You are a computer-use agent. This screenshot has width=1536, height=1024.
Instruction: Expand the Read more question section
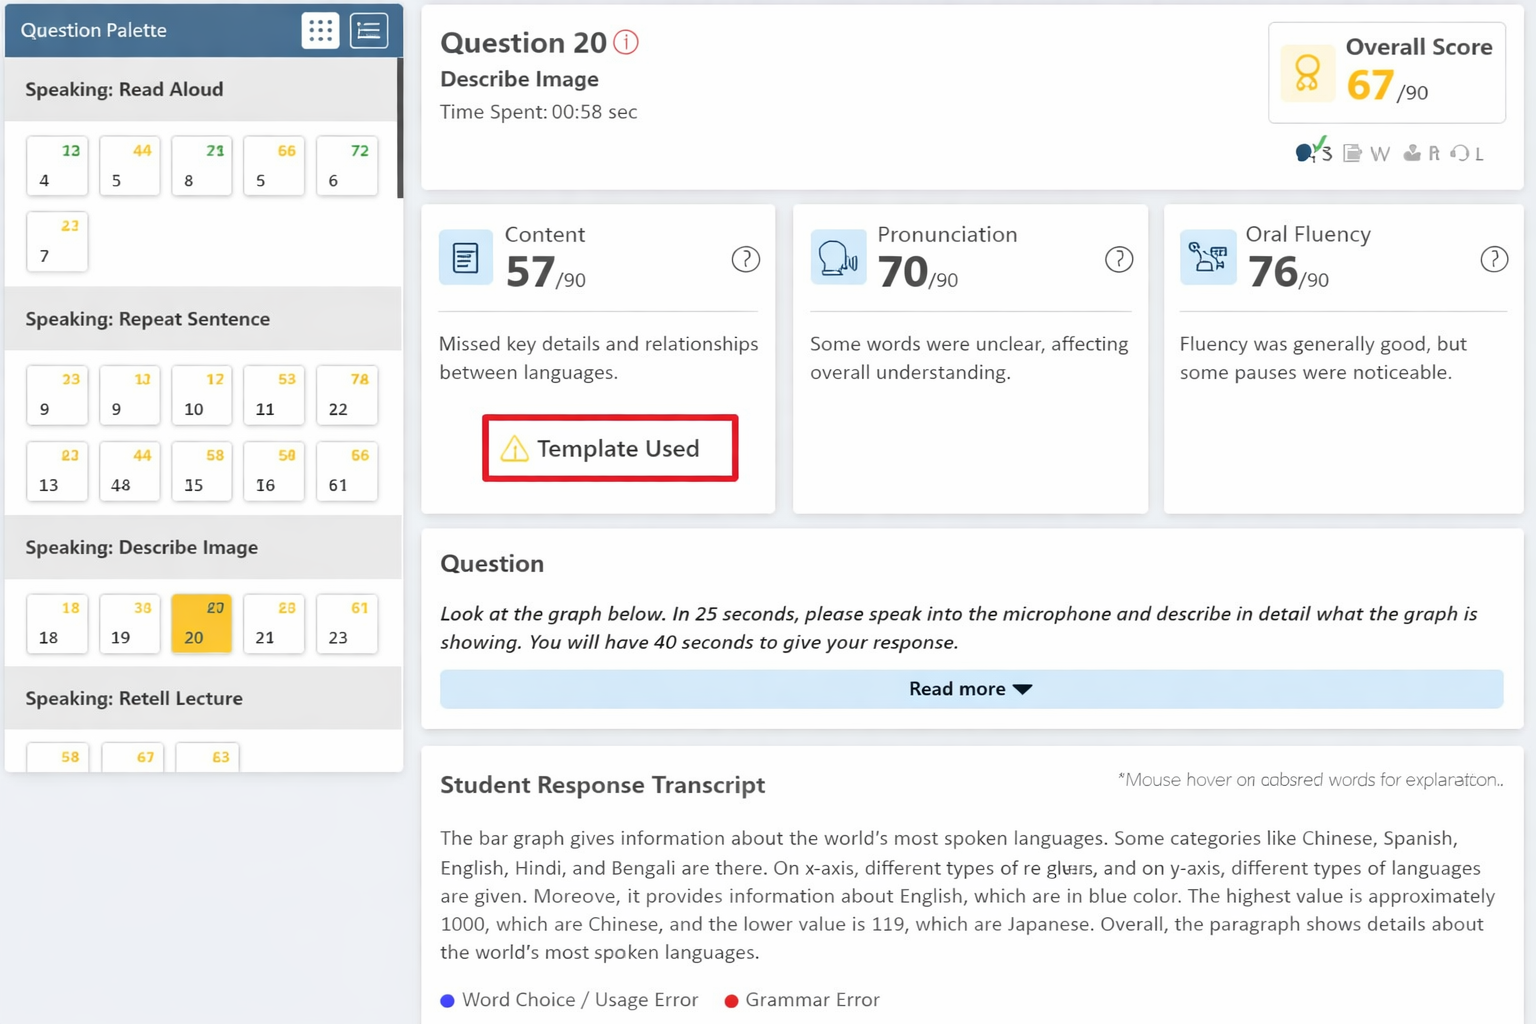pyautogui.click(x=970, y=689)
